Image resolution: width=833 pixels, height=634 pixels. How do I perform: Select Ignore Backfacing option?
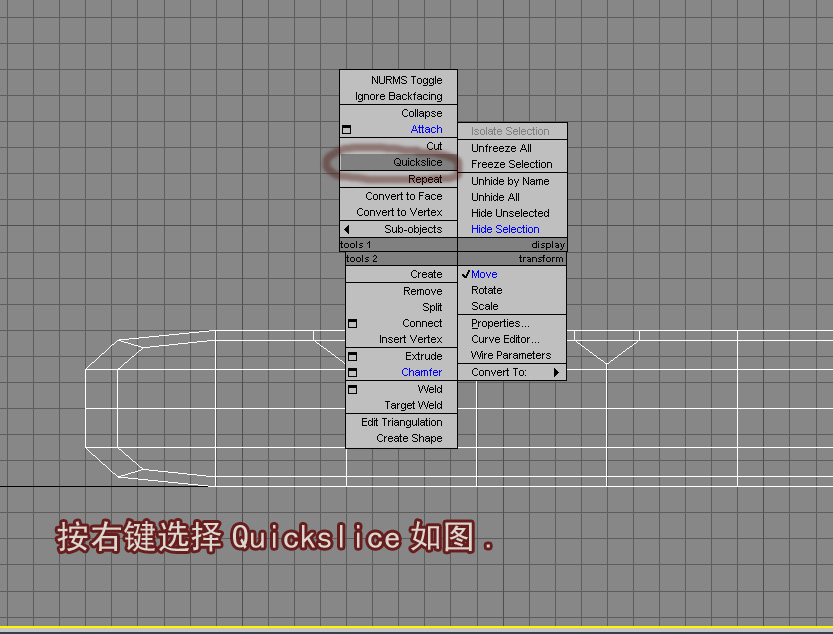point(398,96)
